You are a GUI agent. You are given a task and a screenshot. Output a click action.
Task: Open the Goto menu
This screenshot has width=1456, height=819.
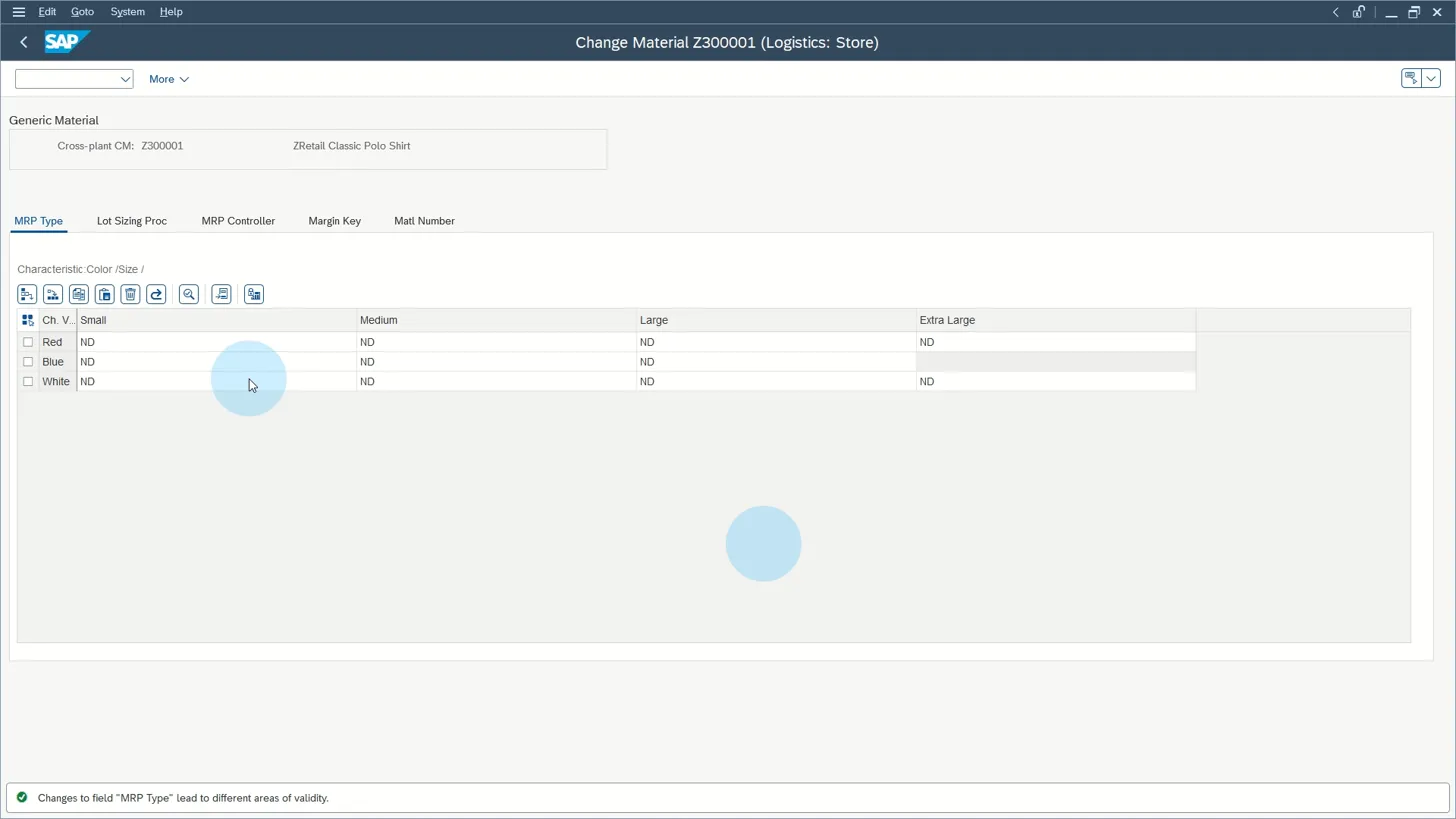pyautogui.click(x=82, y=12)
